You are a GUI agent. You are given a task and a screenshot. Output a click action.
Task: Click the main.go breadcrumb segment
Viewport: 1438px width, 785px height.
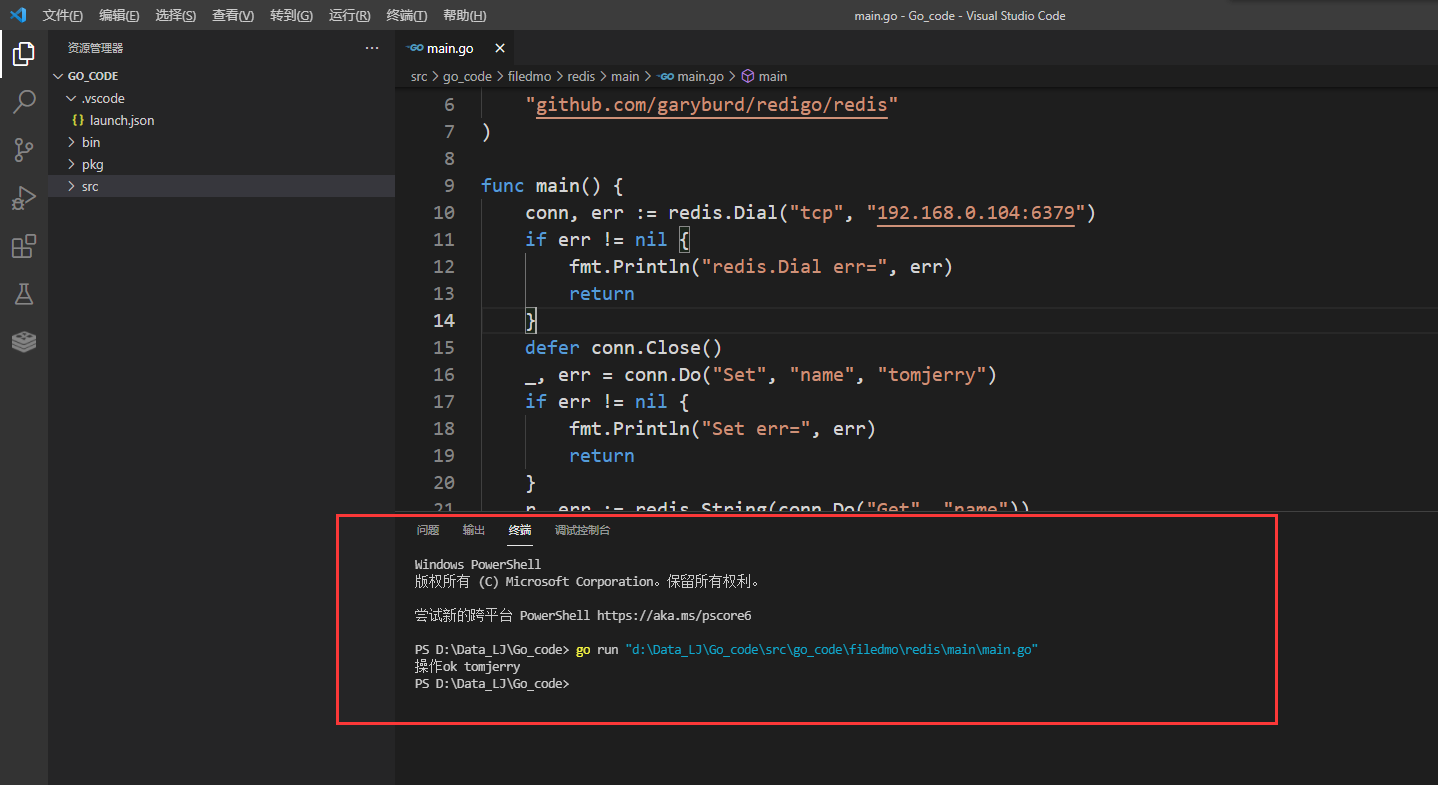(x=691, y=76)
